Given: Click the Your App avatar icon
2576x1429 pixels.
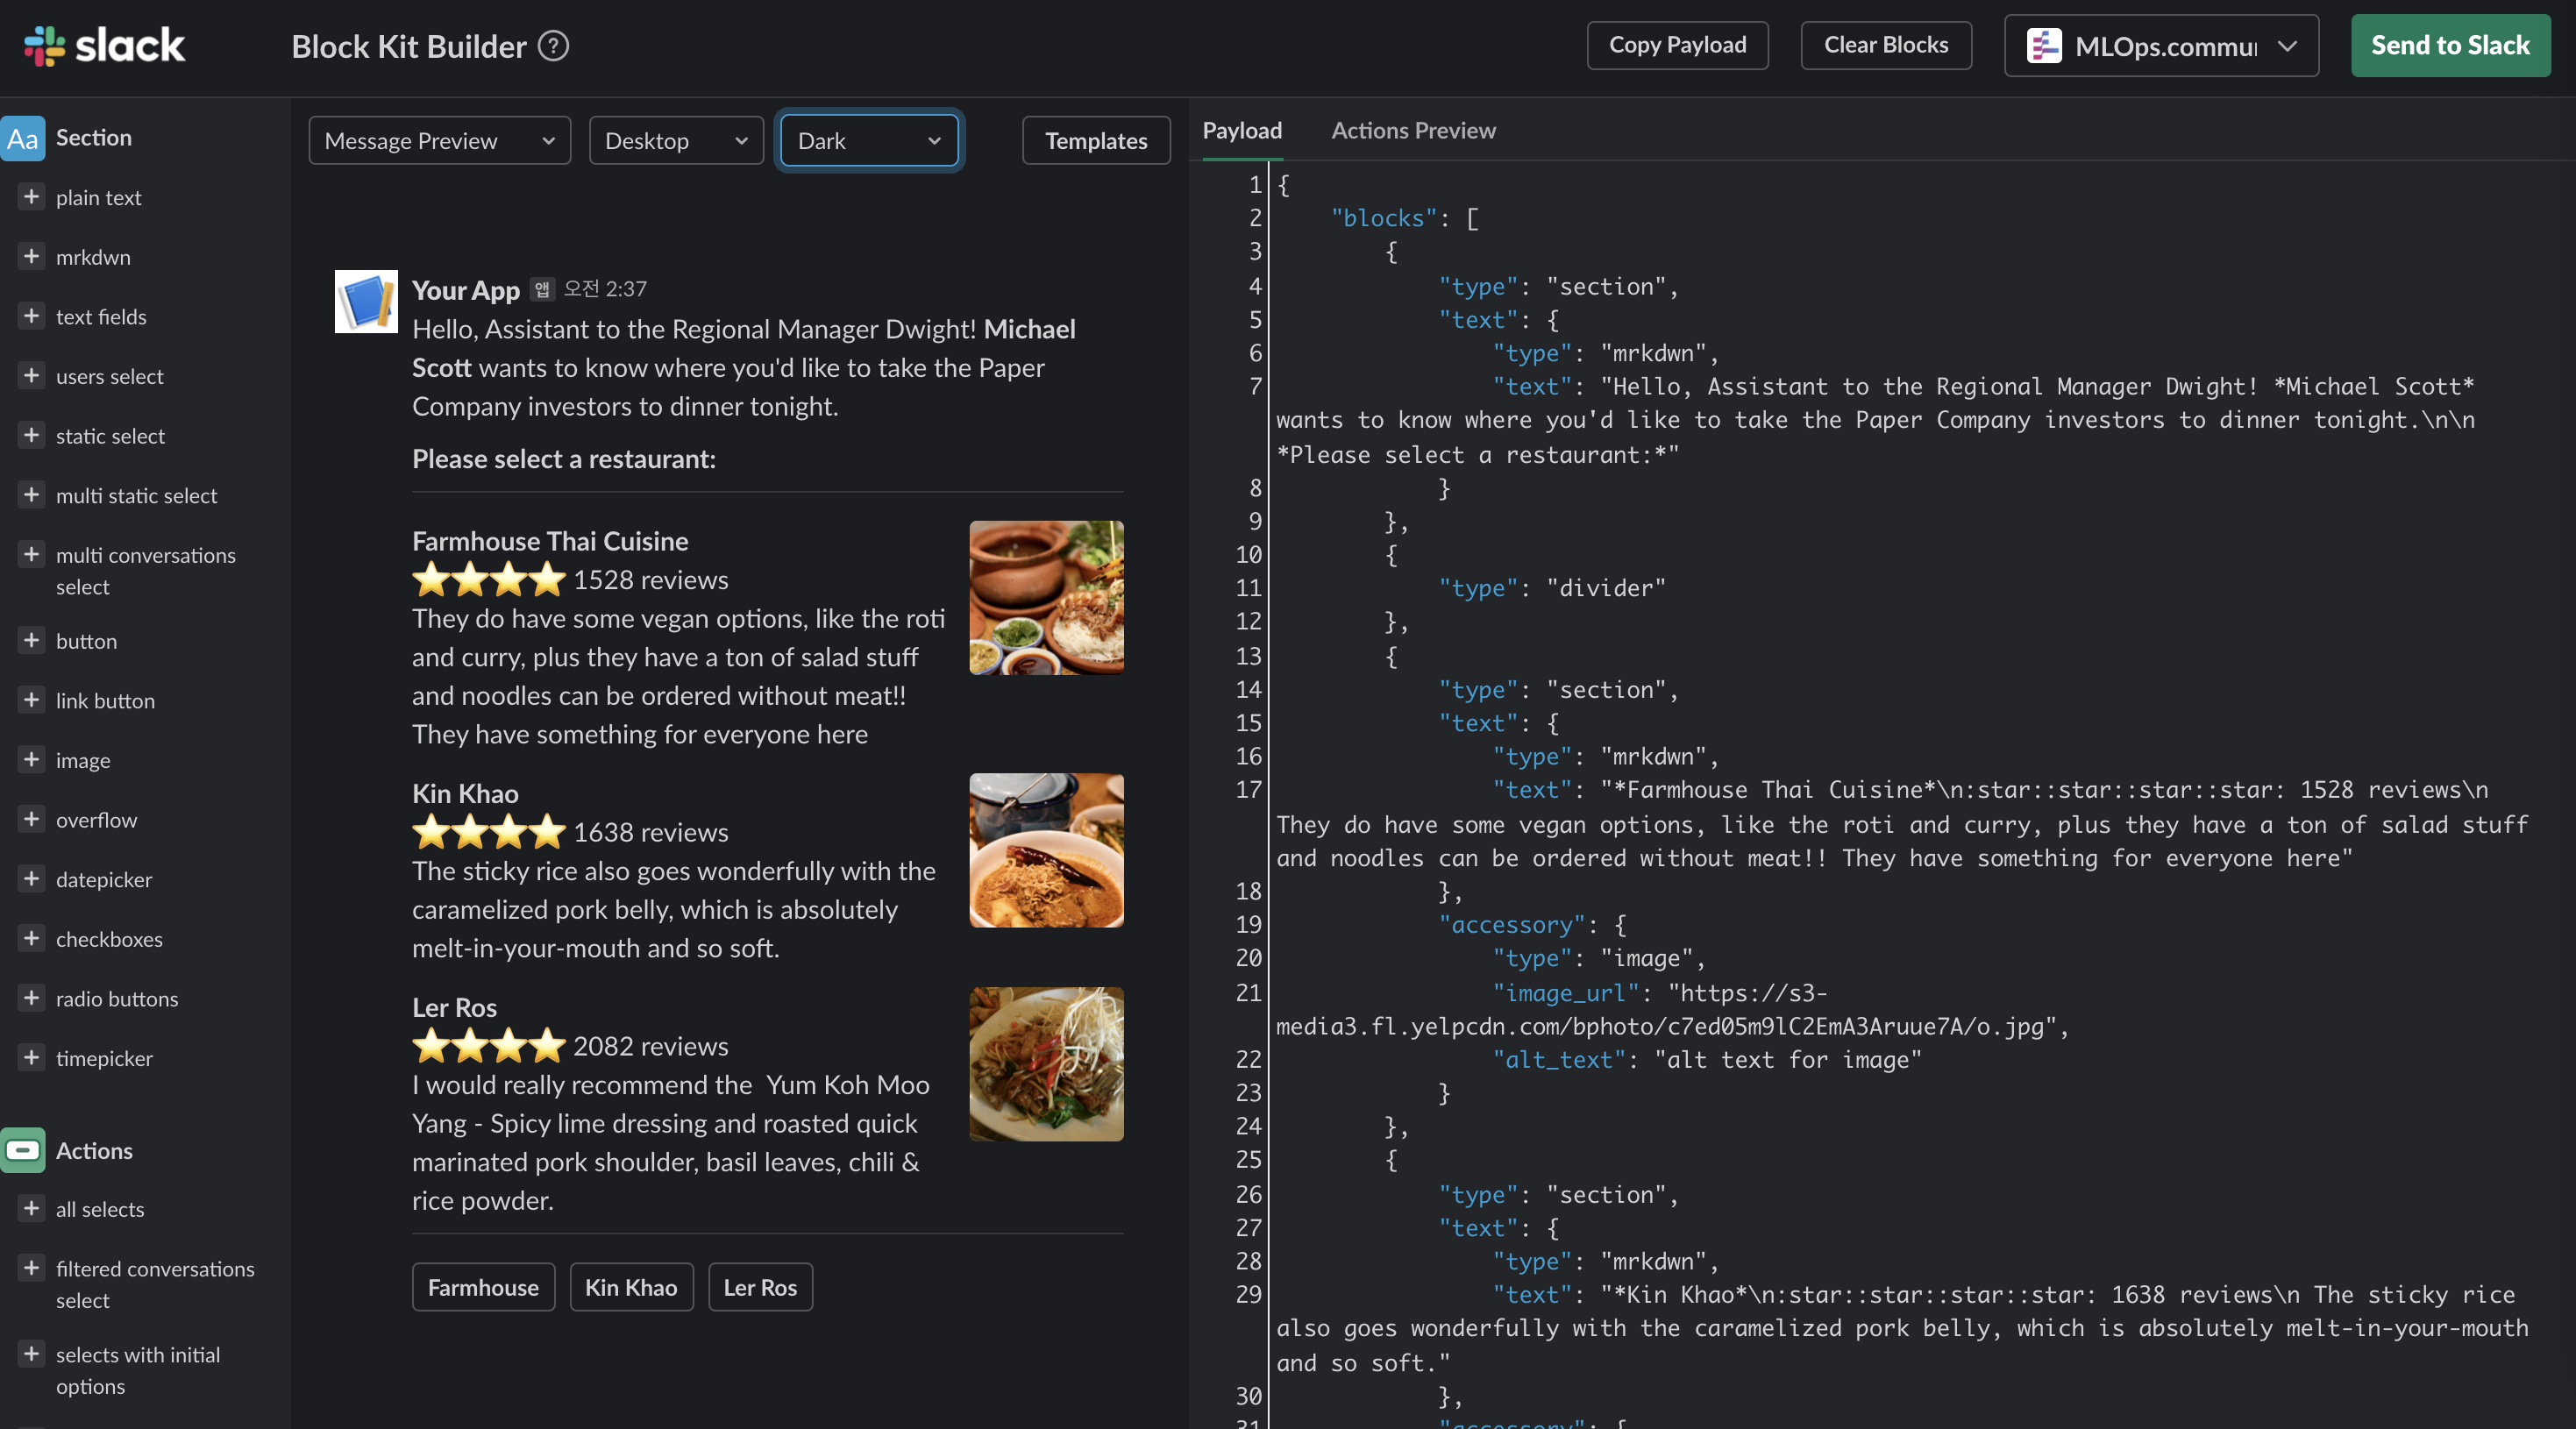Looking at the screenshot, I should [x=366, y=301].
